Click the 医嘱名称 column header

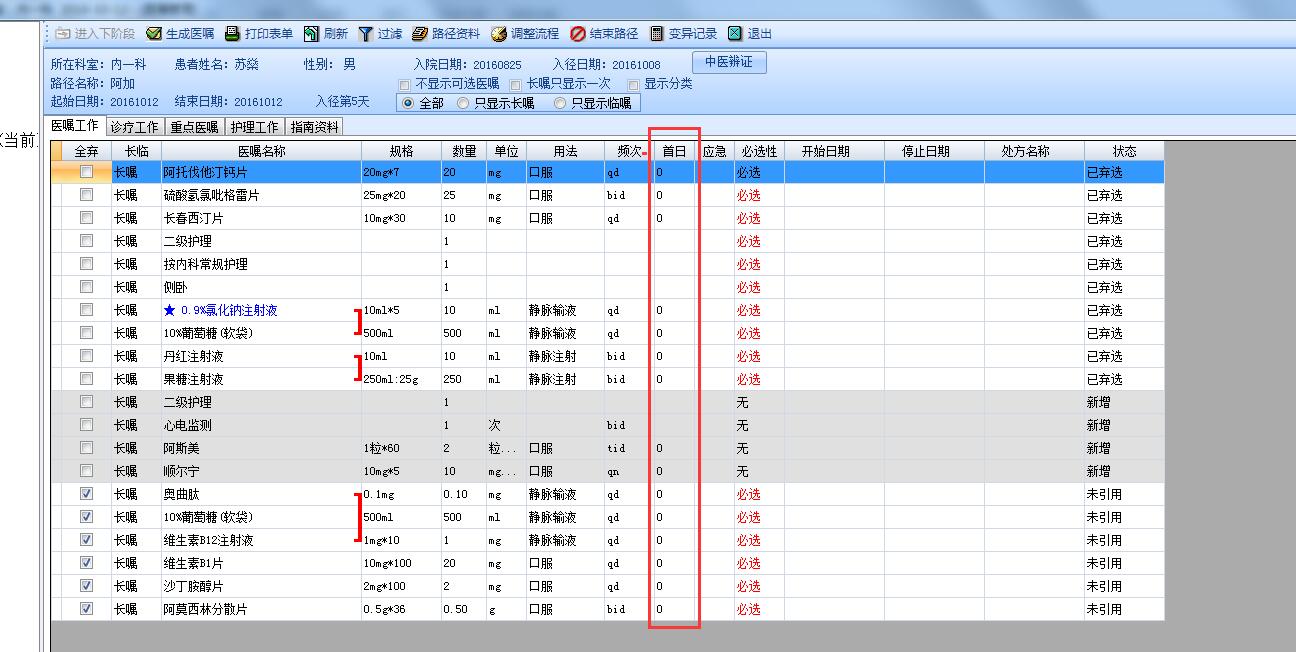coord(261,151)
